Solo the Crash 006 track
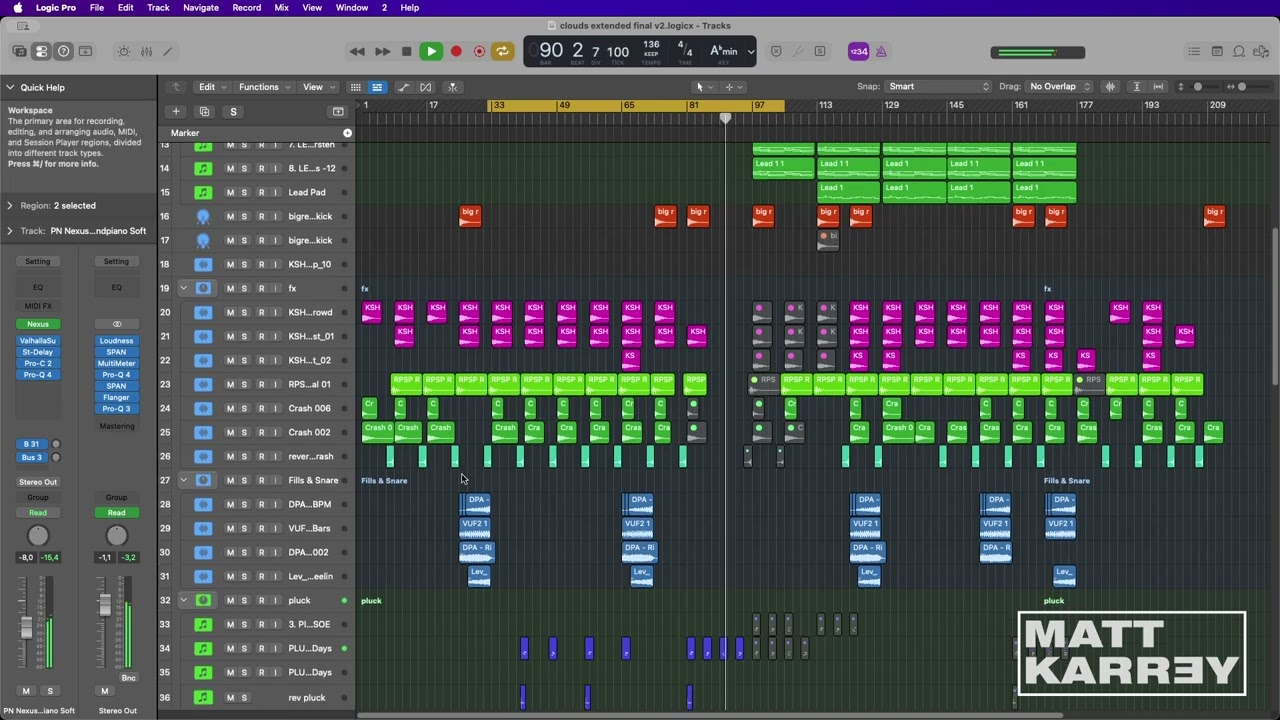Screen dimensions: 1280x720 coord(244,408)
